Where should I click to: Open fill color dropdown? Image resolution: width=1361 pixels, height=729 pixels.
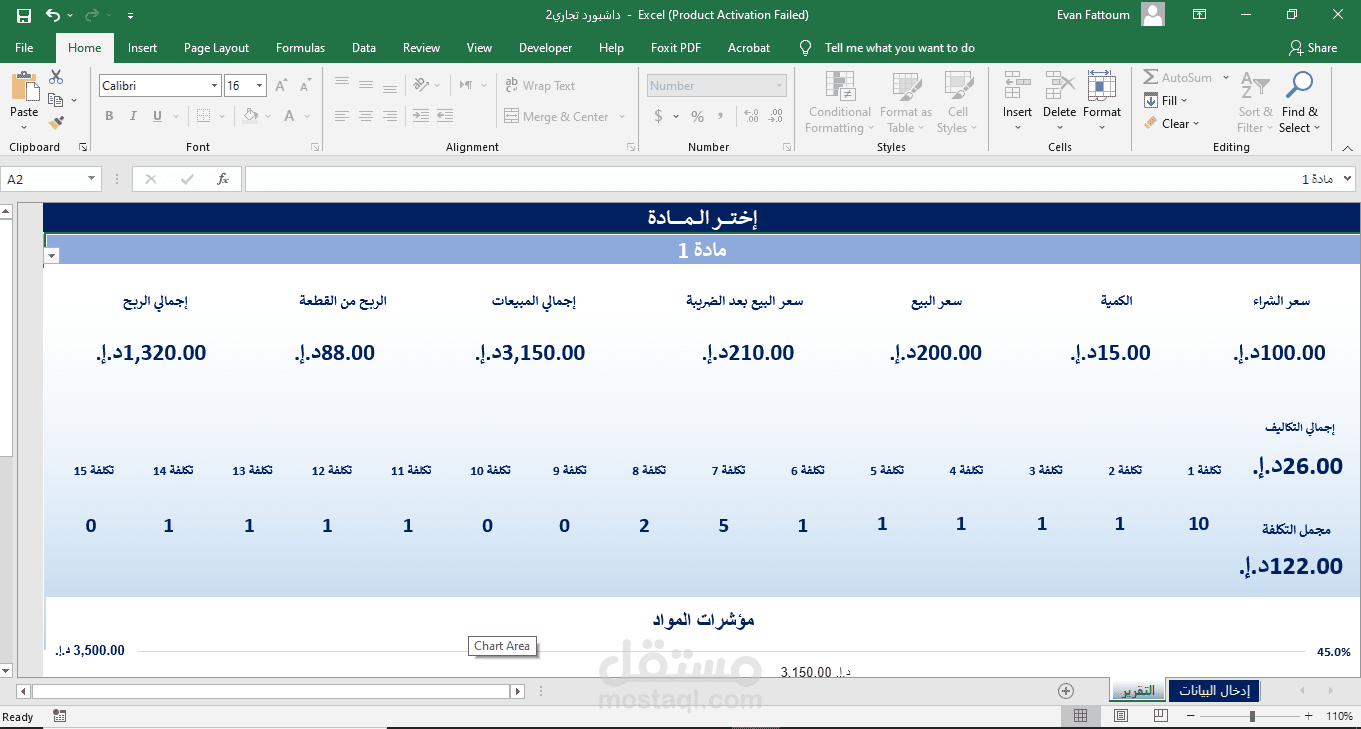tap(267, 117)
